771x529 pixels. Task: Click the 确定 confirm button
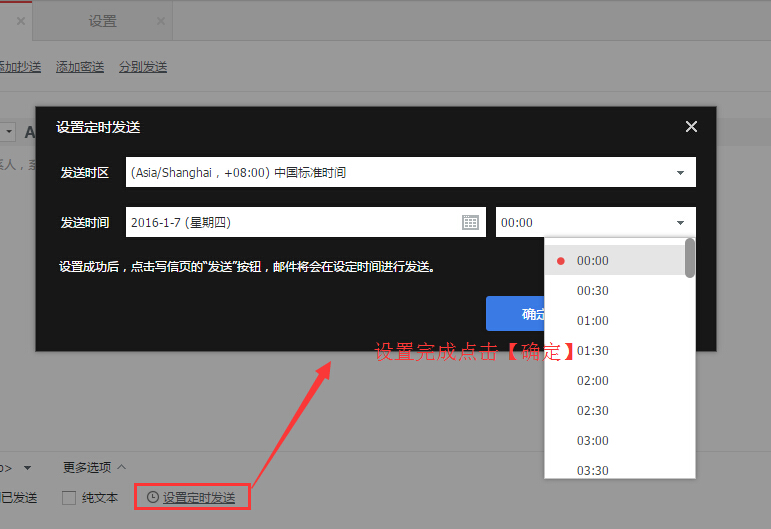(x=516, y=314)
